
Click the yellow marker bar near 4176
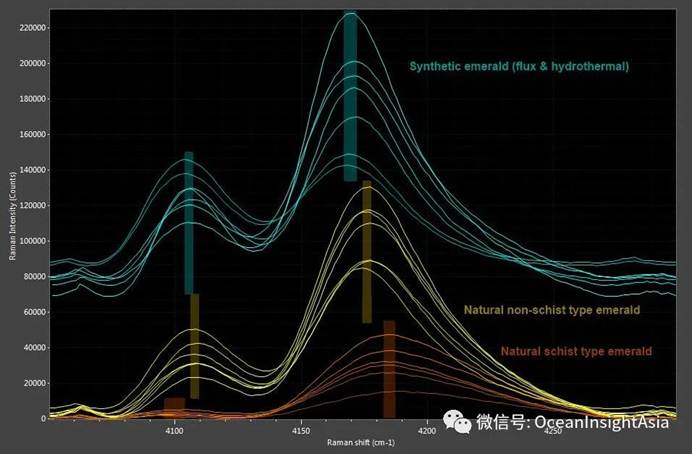[367, 251]
